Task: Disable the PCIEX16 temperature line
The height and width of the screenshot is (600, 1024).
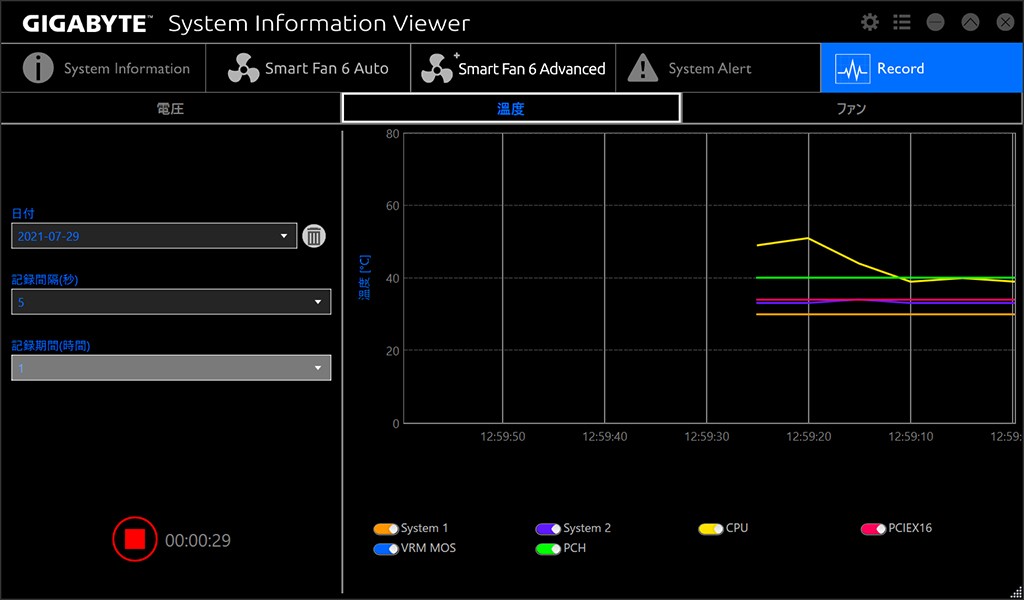Action: coord(873,528)
